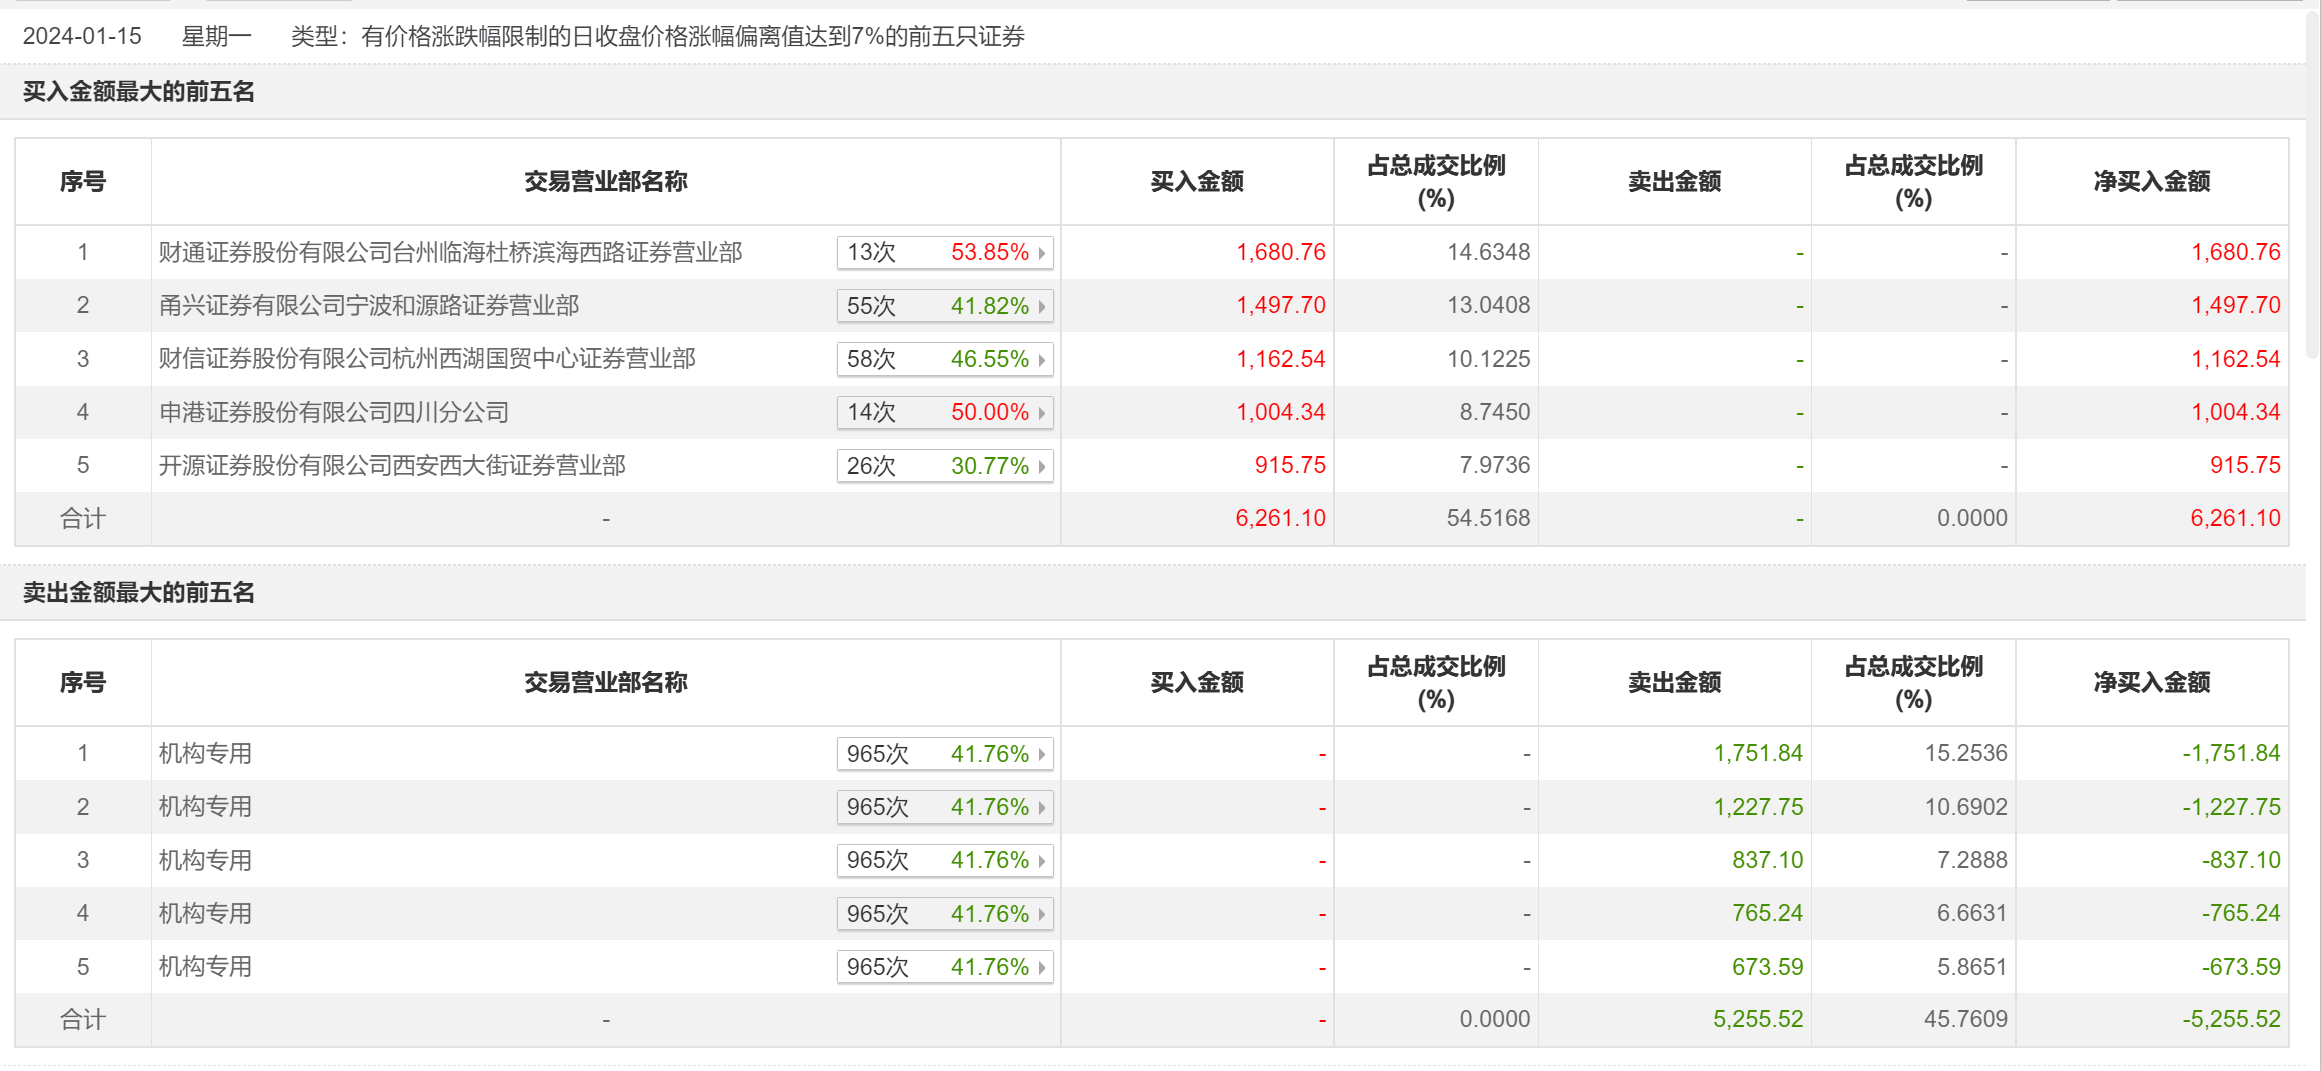This screenshot has width=2321, height=1071.
Task: Open 甬兴证券宁波和源路证券营业部 link
Action: (369, 306)
